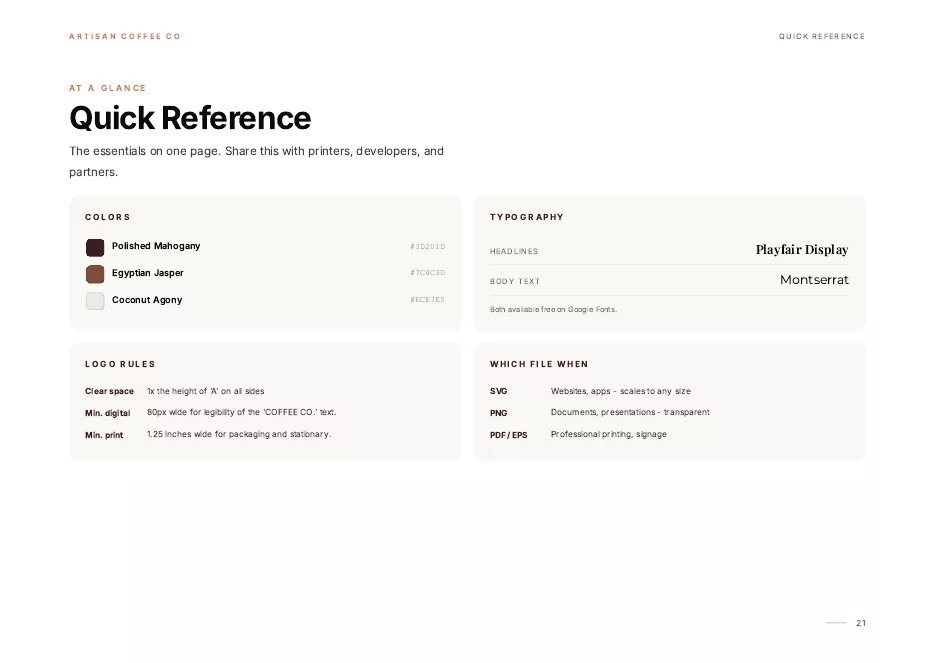Click the small "QUICK REFERENCE" header label
The height and width of the screenshot is (663, 936).
[822, 36]
